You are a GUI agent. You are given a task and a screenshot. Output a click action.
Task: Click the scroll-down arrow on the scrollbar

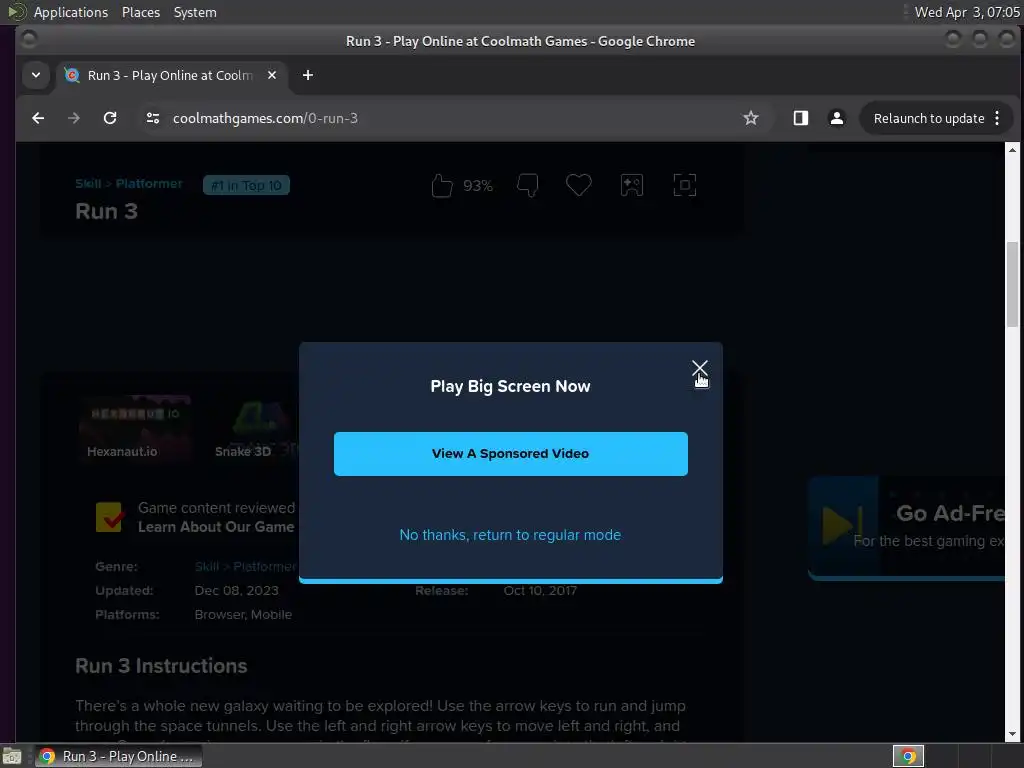pos(1012,734)
